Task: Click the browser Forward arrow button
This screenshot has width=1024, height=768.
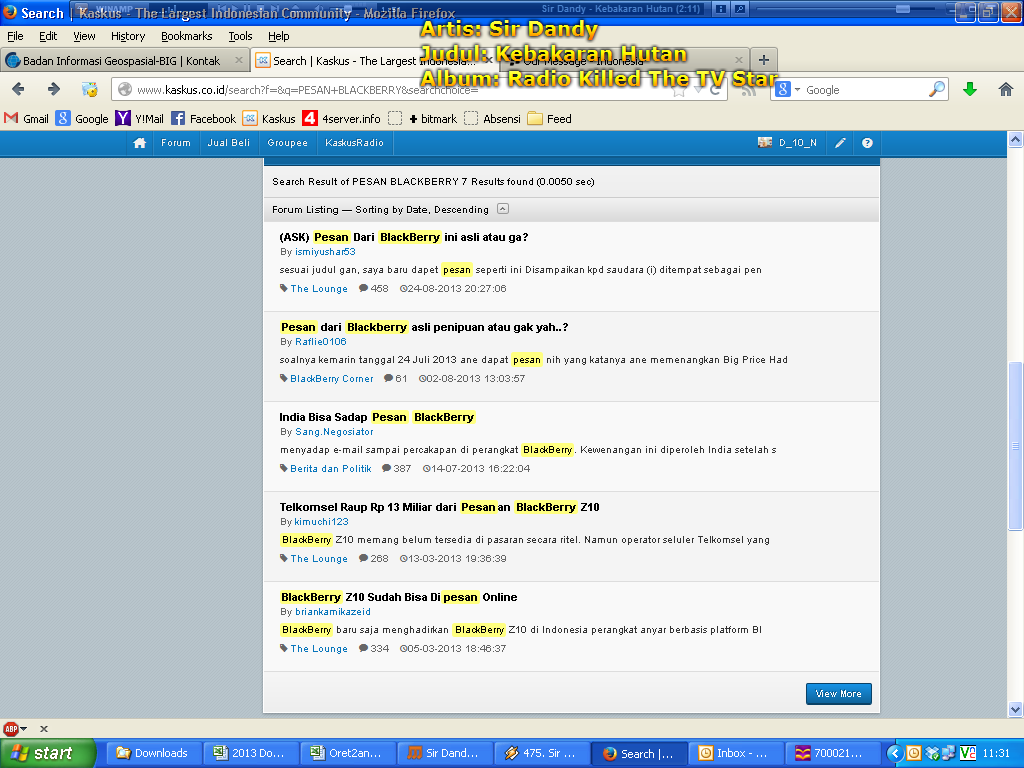Action: (x=54, y=89)
